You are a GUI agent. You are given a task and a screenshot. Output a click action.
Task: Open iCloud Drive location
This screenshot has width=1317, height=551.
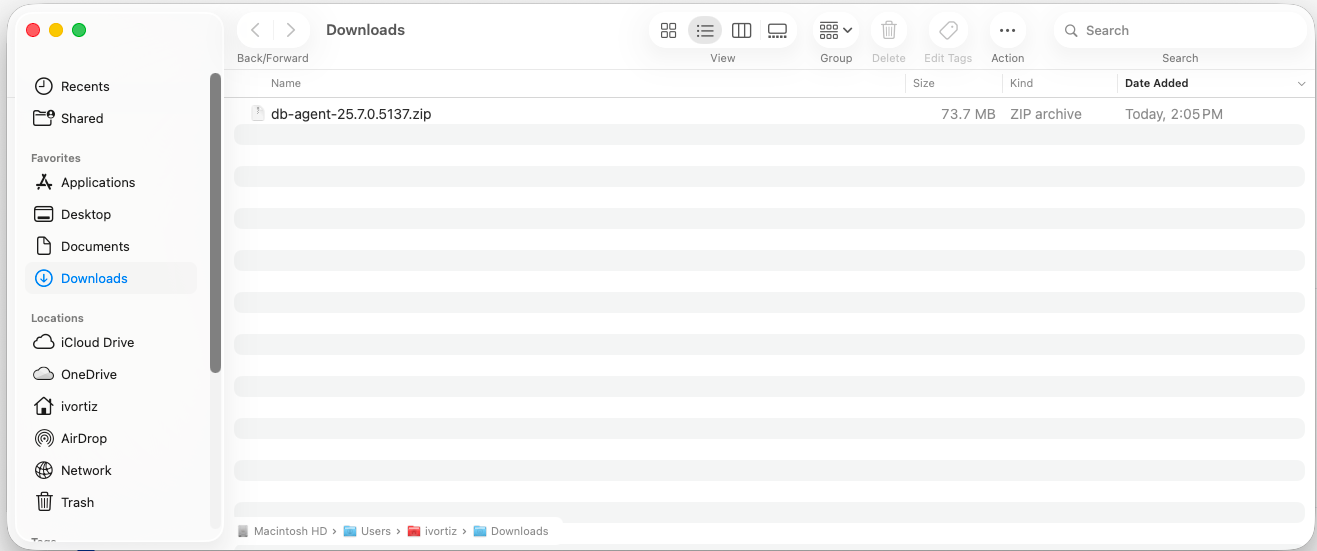tap(97, 343)
